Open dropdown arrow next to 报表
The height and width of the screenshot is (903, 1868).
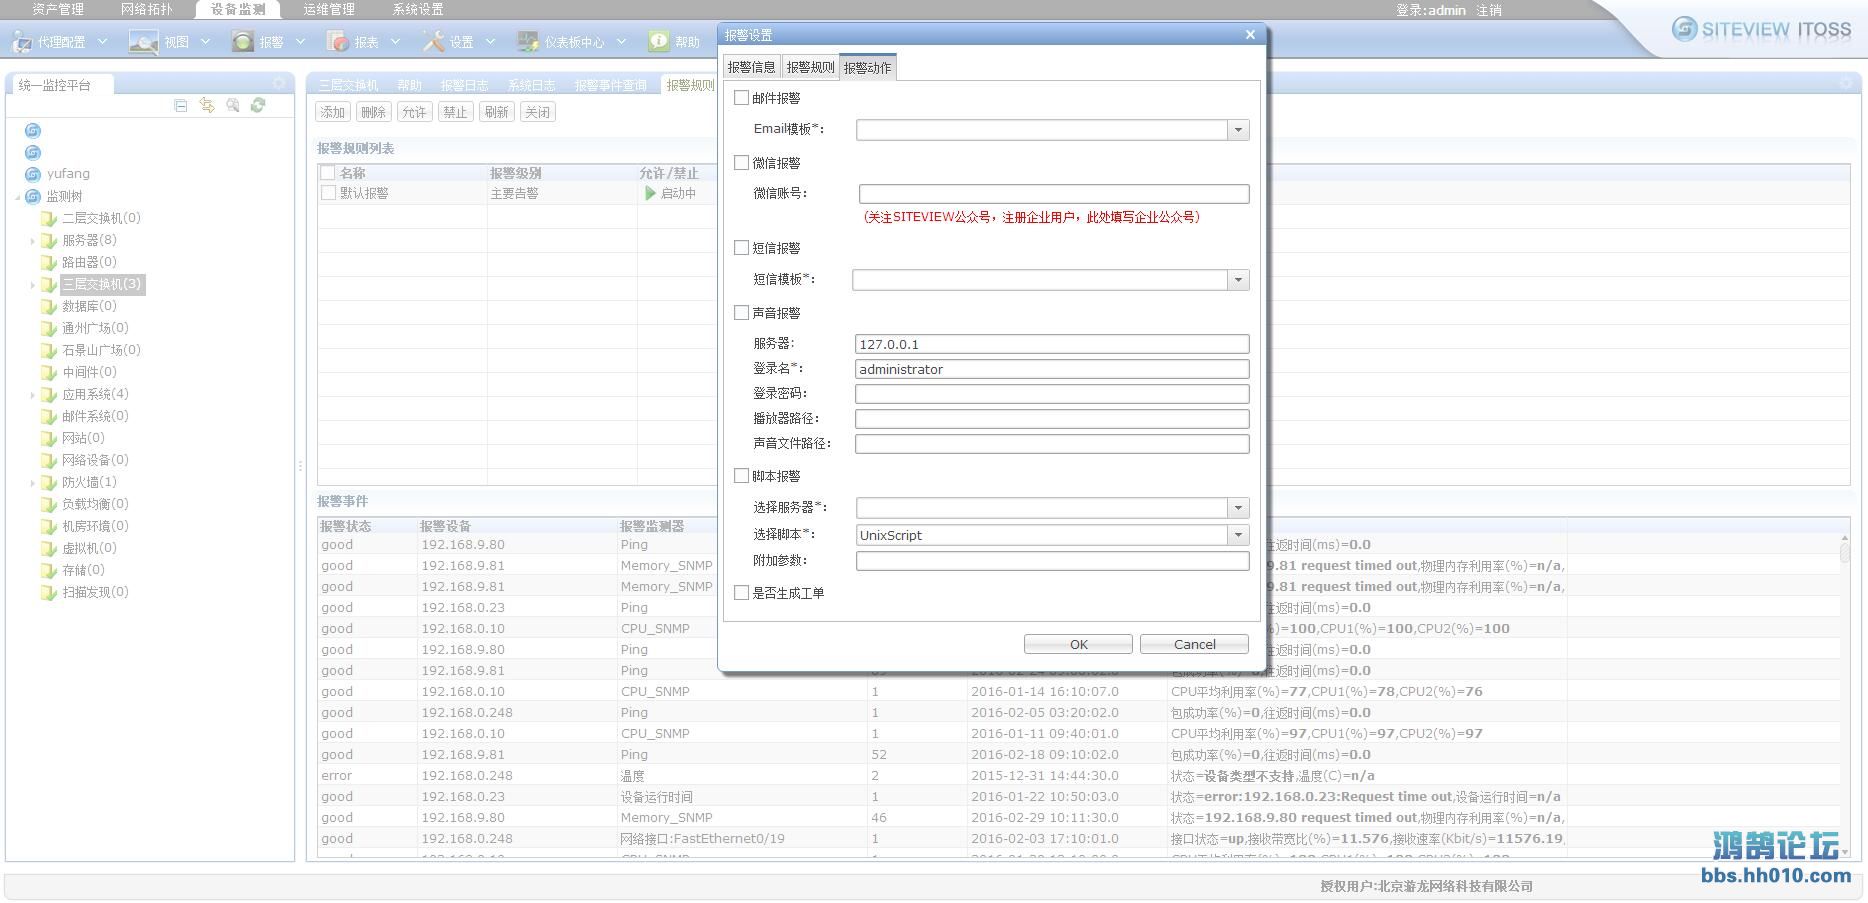(395, 42)
